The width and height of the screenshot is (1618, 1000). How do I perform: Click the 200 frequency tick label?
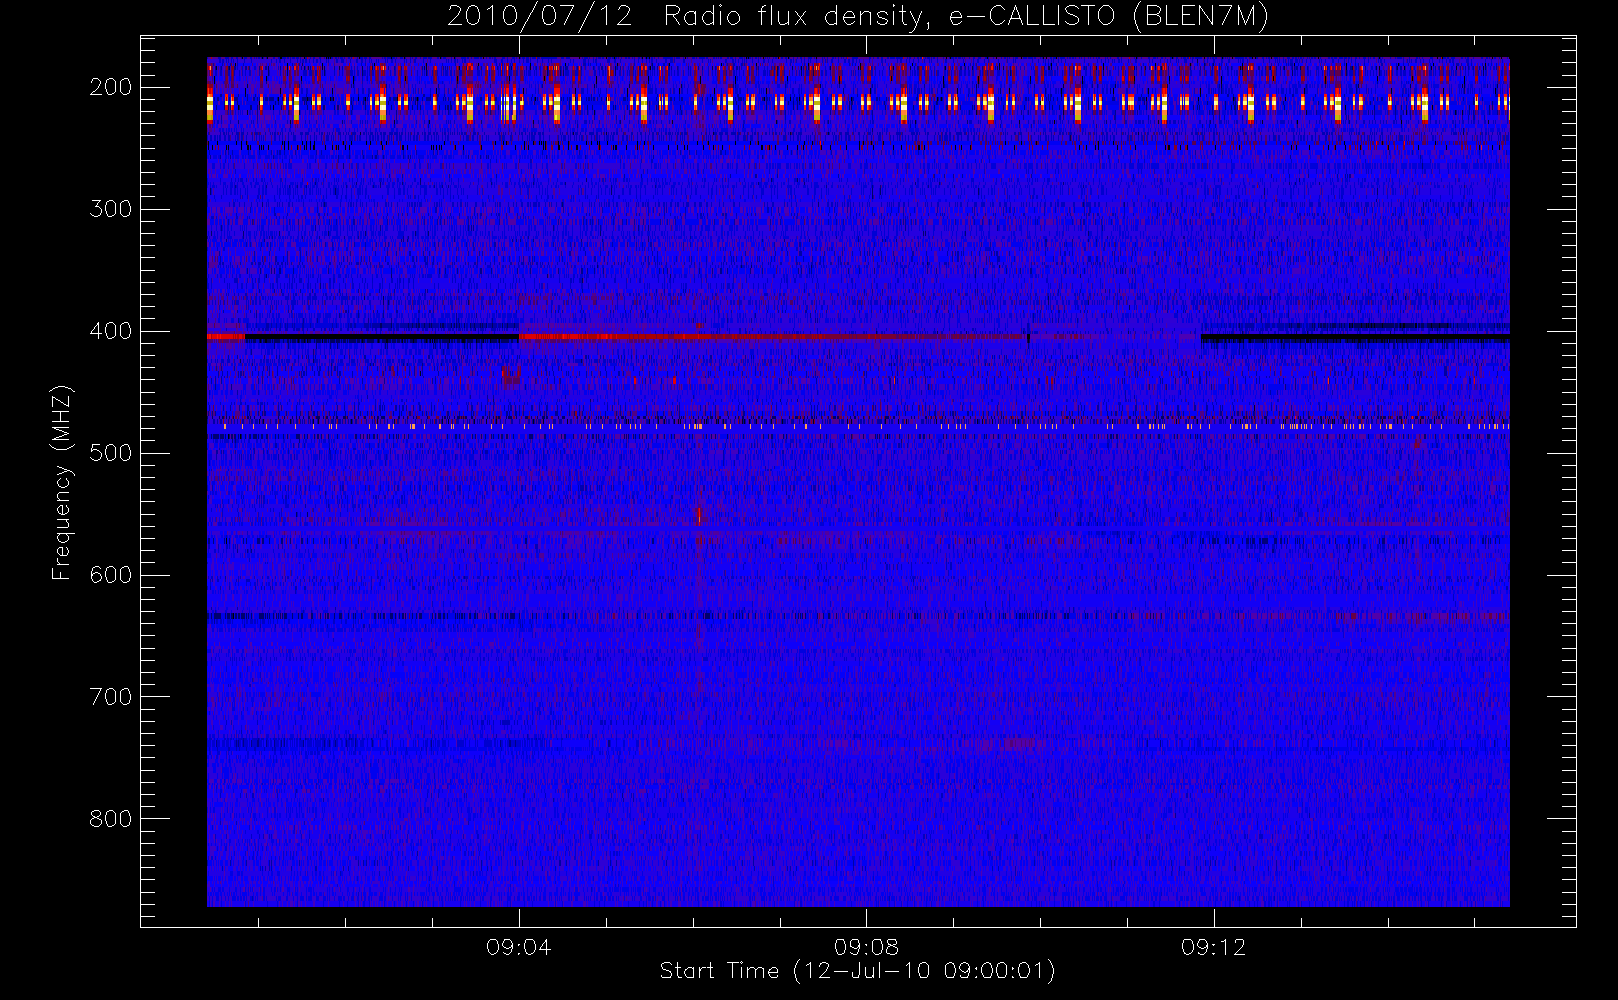pos(110,87)
